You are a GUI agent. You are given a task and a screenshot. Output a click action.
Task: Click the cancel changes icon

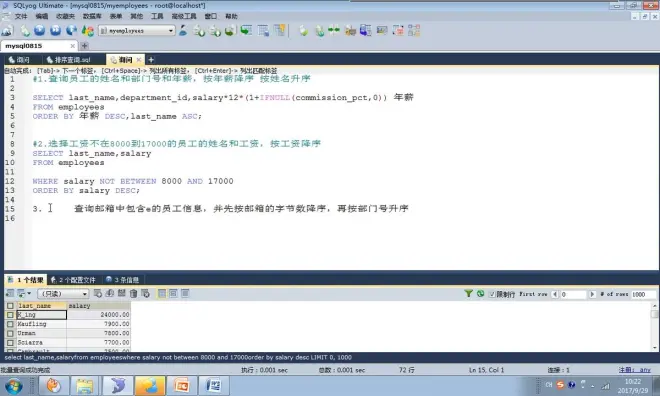[146, 294]
